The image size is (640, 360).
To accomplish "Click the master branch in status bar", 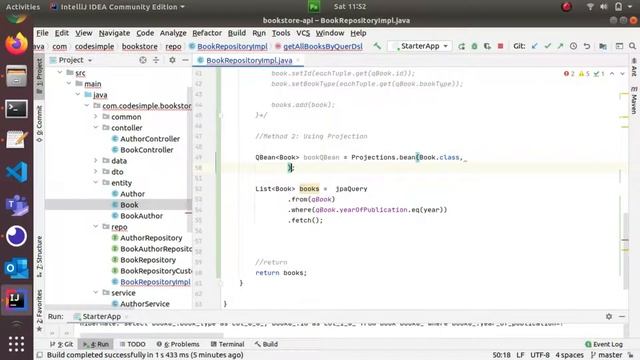I will tap(607, 355).
